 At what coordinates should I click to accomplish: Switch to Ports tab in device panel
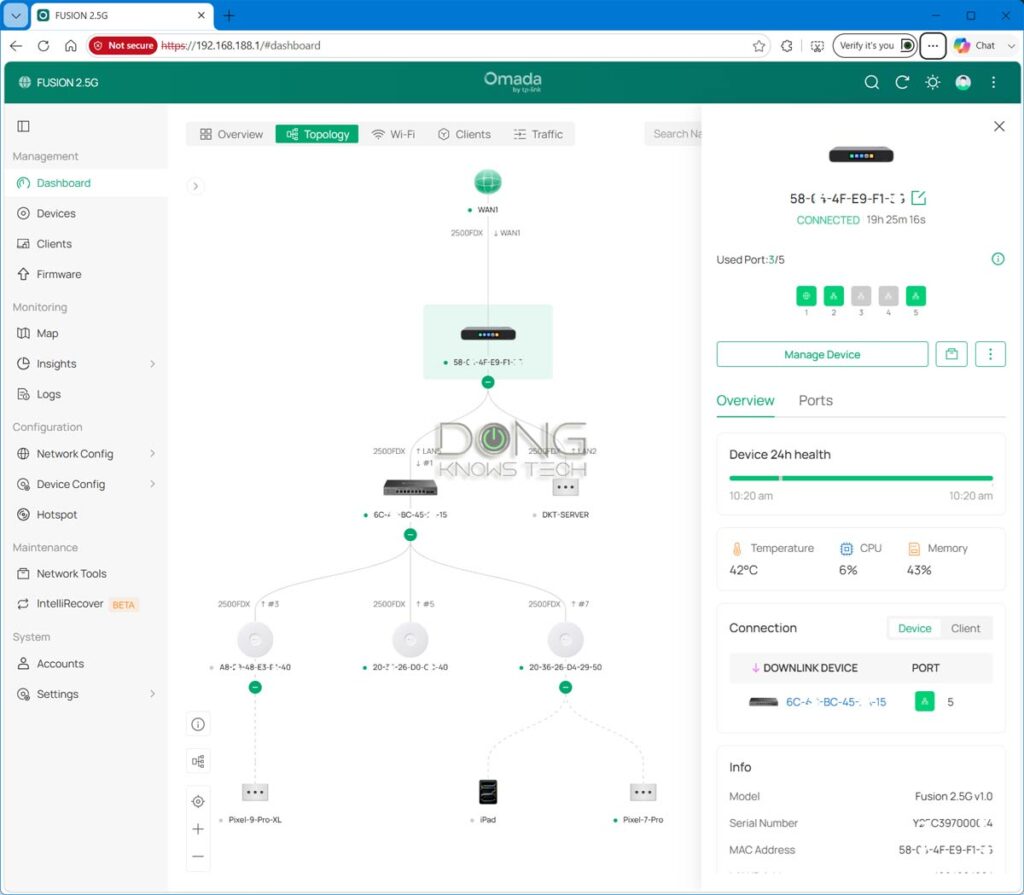816,400
